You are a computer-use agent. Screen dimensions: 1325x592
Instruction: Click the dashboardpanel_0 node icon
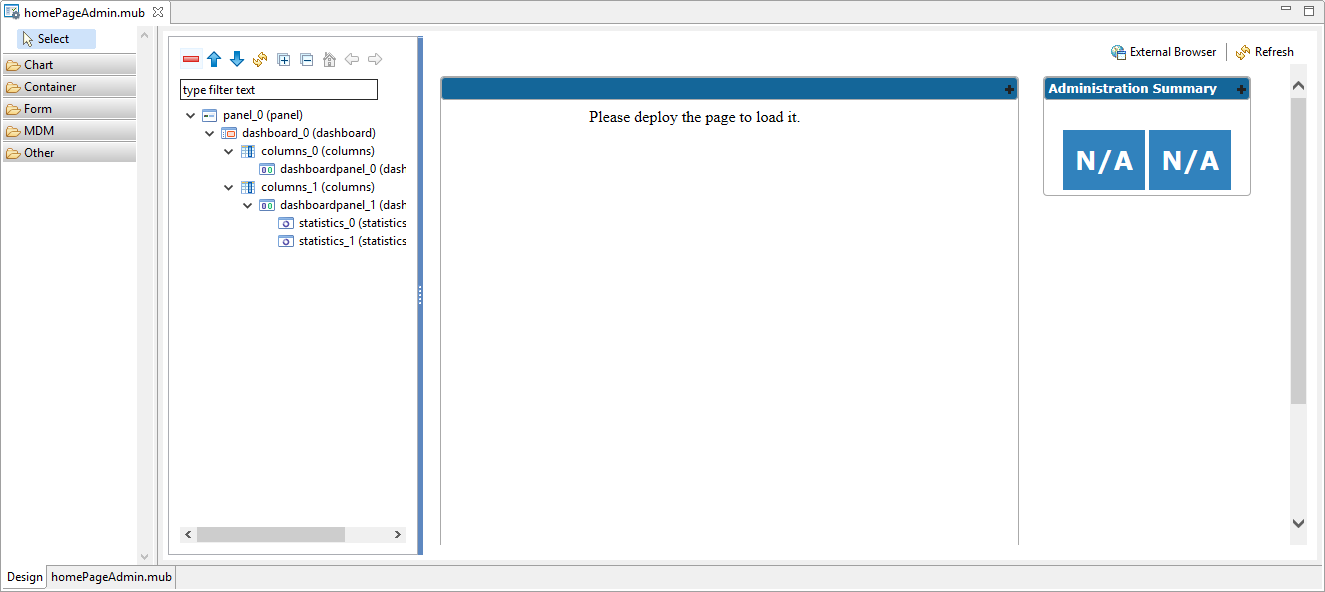tap(267, 169)
